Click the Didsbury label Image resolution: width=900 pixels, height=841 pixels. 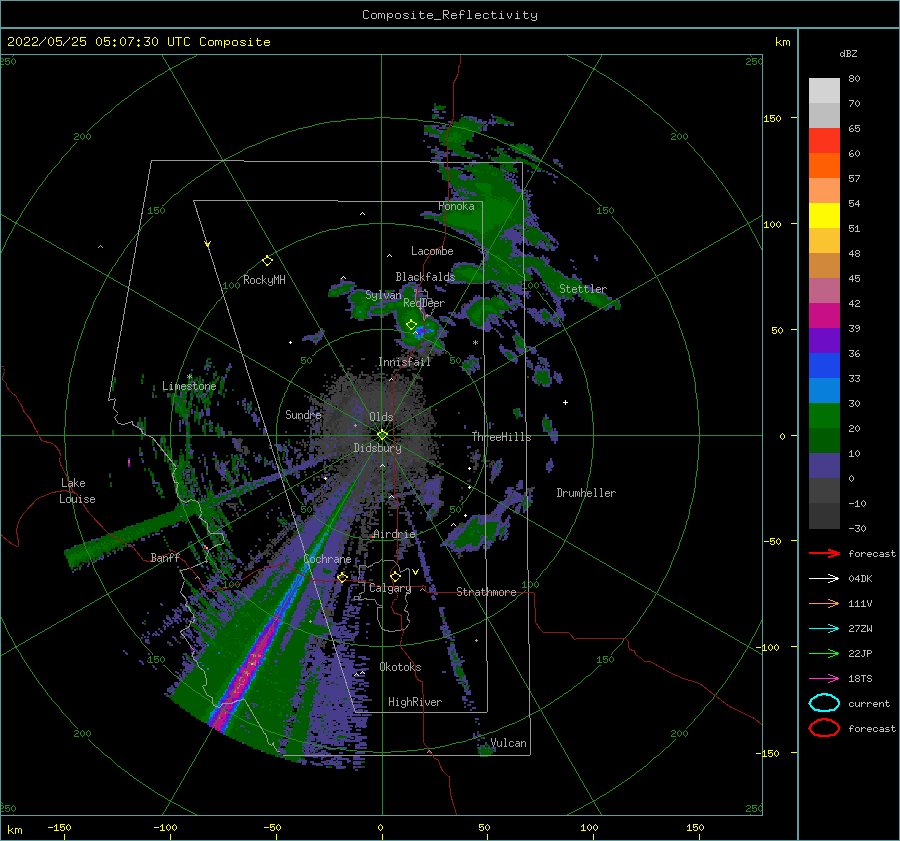click(377, 448)
